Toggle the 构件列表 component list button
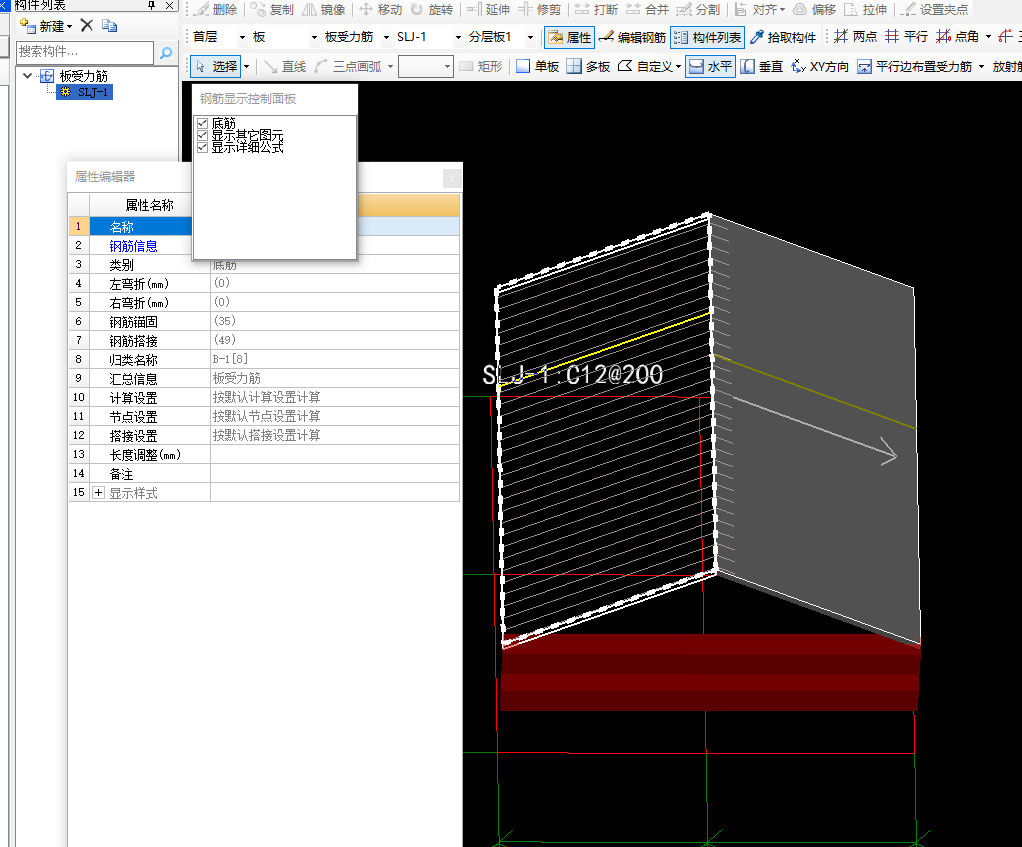The image size is (1022, 847). click(707, 37)
